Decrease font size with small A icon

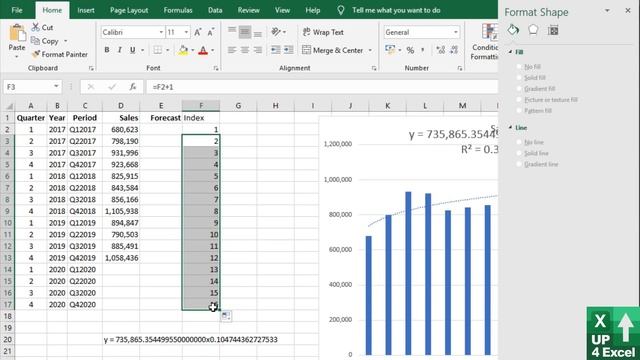(x=211, y=32)
